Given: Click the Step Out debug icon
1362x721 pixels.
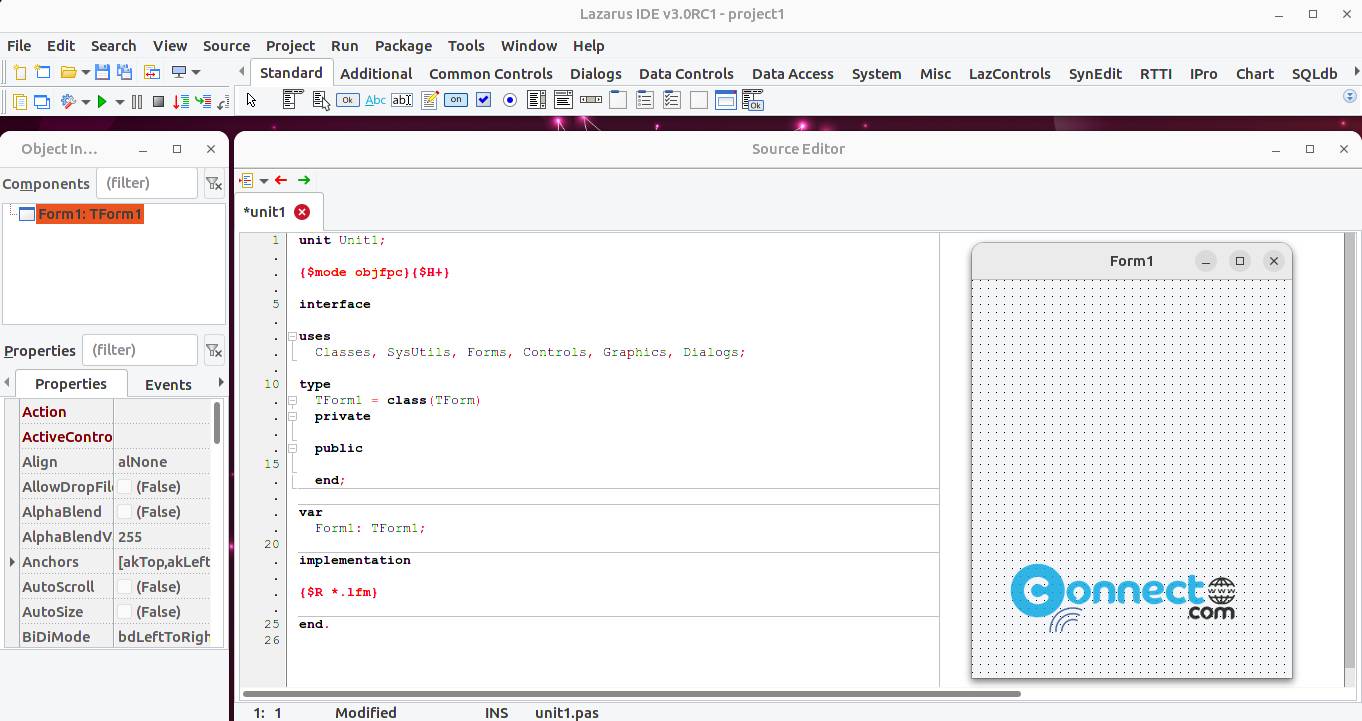Looking at the screenshot, I should click(x=223, y=101).
